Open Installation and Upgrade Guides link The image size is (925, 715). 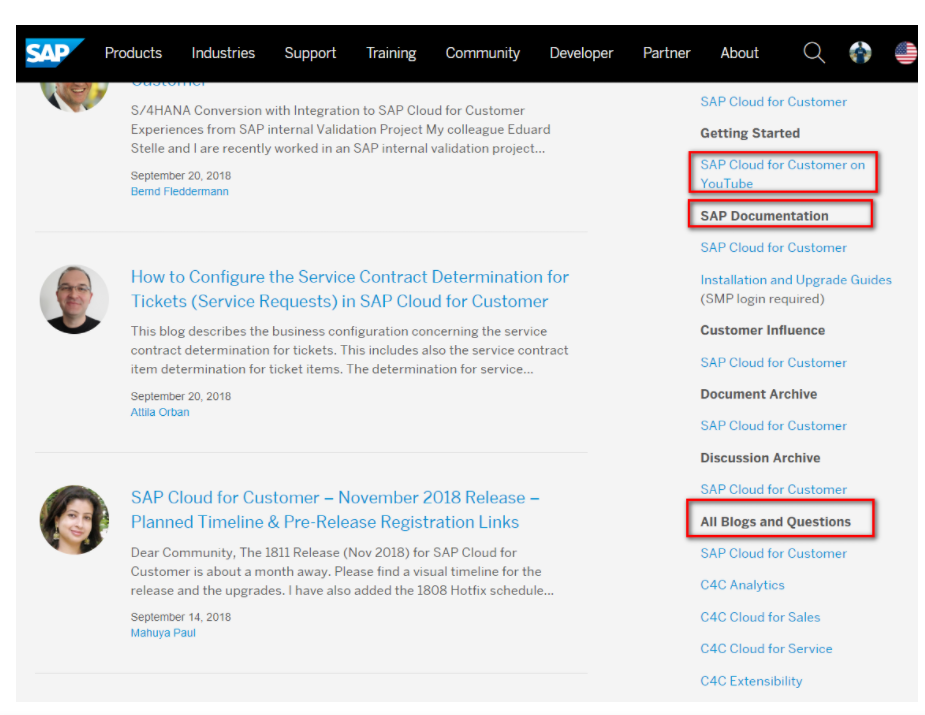coord(796,280)
